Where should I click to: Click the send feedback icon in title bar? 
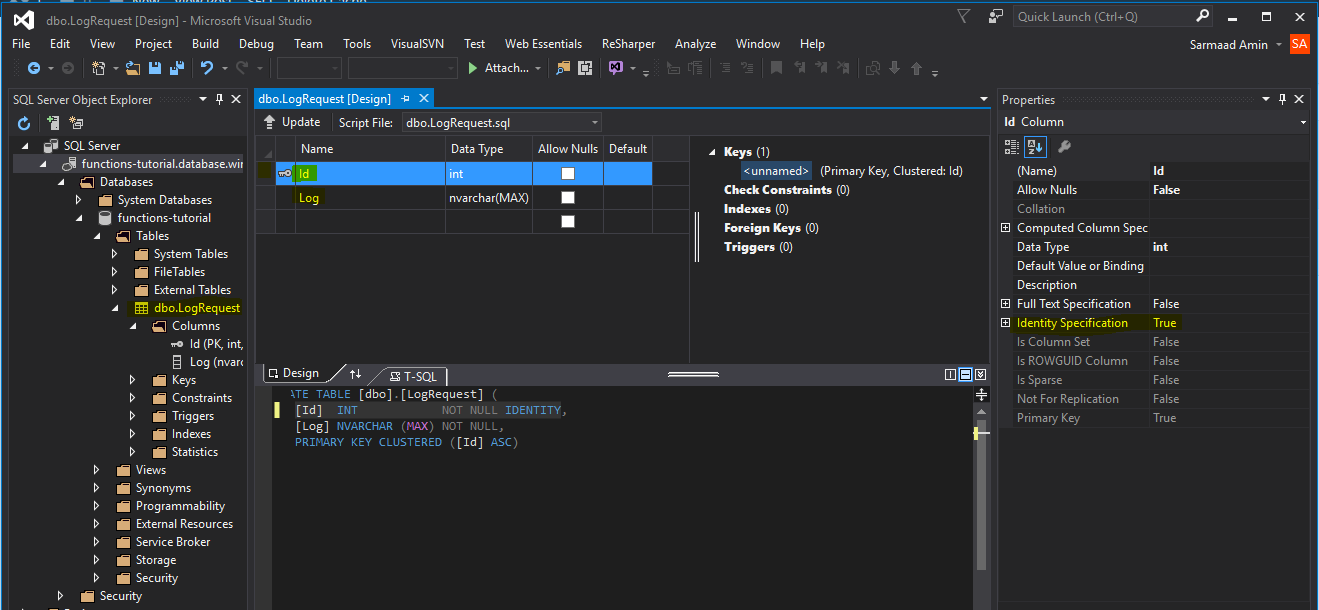[x=995, y=16]
